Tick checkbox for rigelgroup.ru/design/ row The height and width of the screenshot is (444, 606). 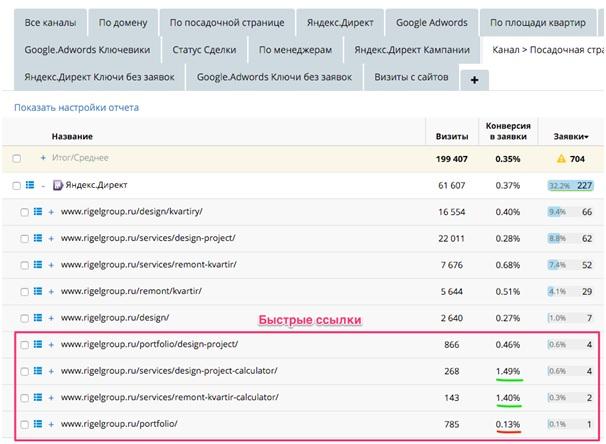pyautogui.click(x=24, y=318)
